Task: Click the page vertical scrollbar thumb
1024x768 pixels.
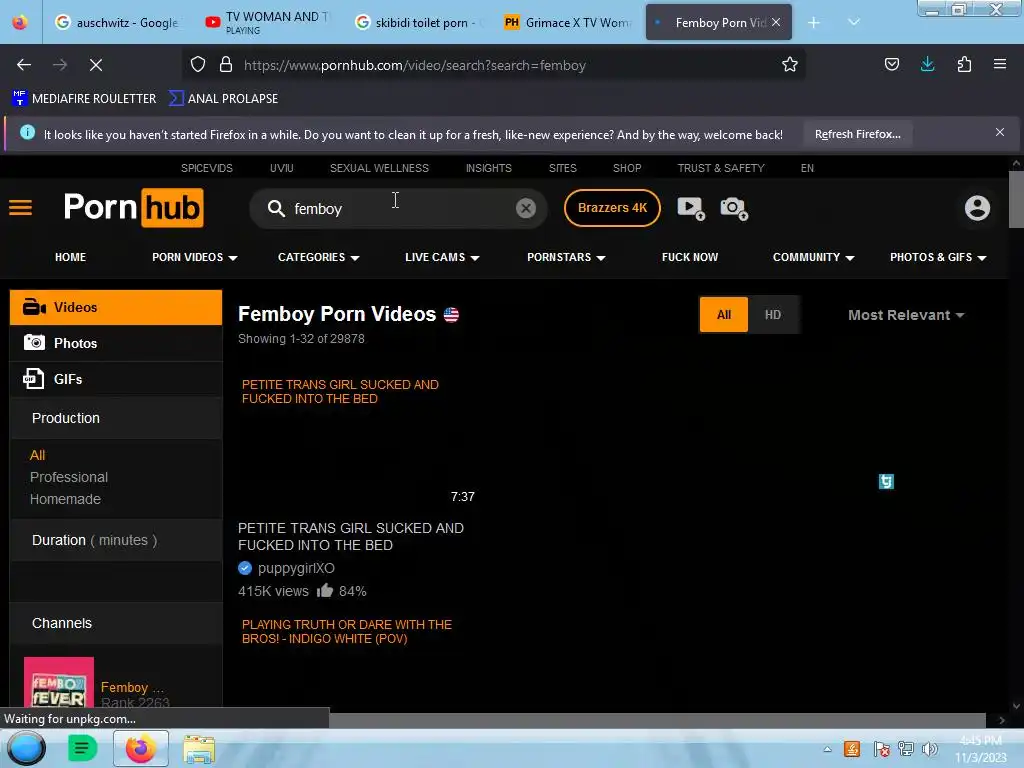Action: tap(1016, 200)
